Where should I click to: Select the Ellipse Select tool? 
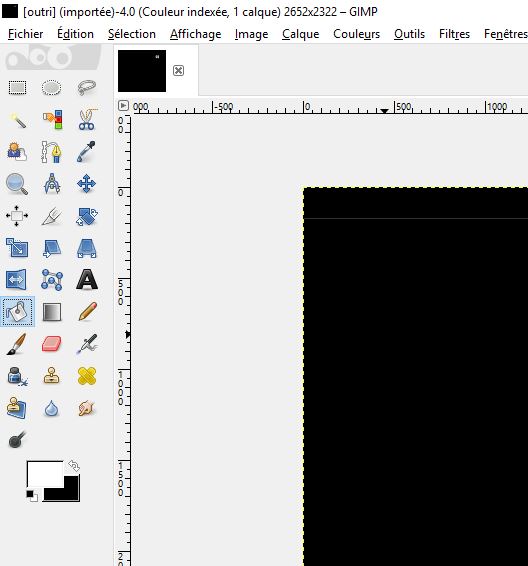point(52,88)
